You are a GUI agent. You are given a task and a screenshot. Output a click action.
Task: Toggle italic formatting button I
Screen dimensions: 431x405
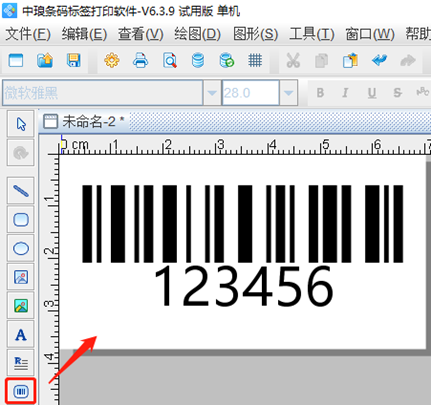tap(346, 93)
